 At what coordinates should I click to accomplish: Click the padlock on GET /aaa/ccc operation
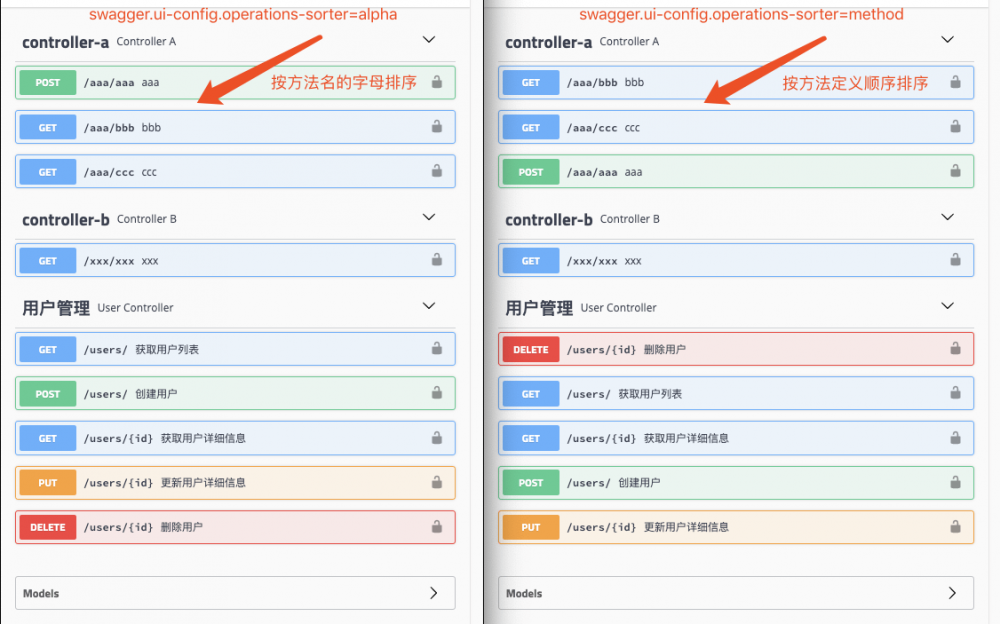click(x=437, y=171)
